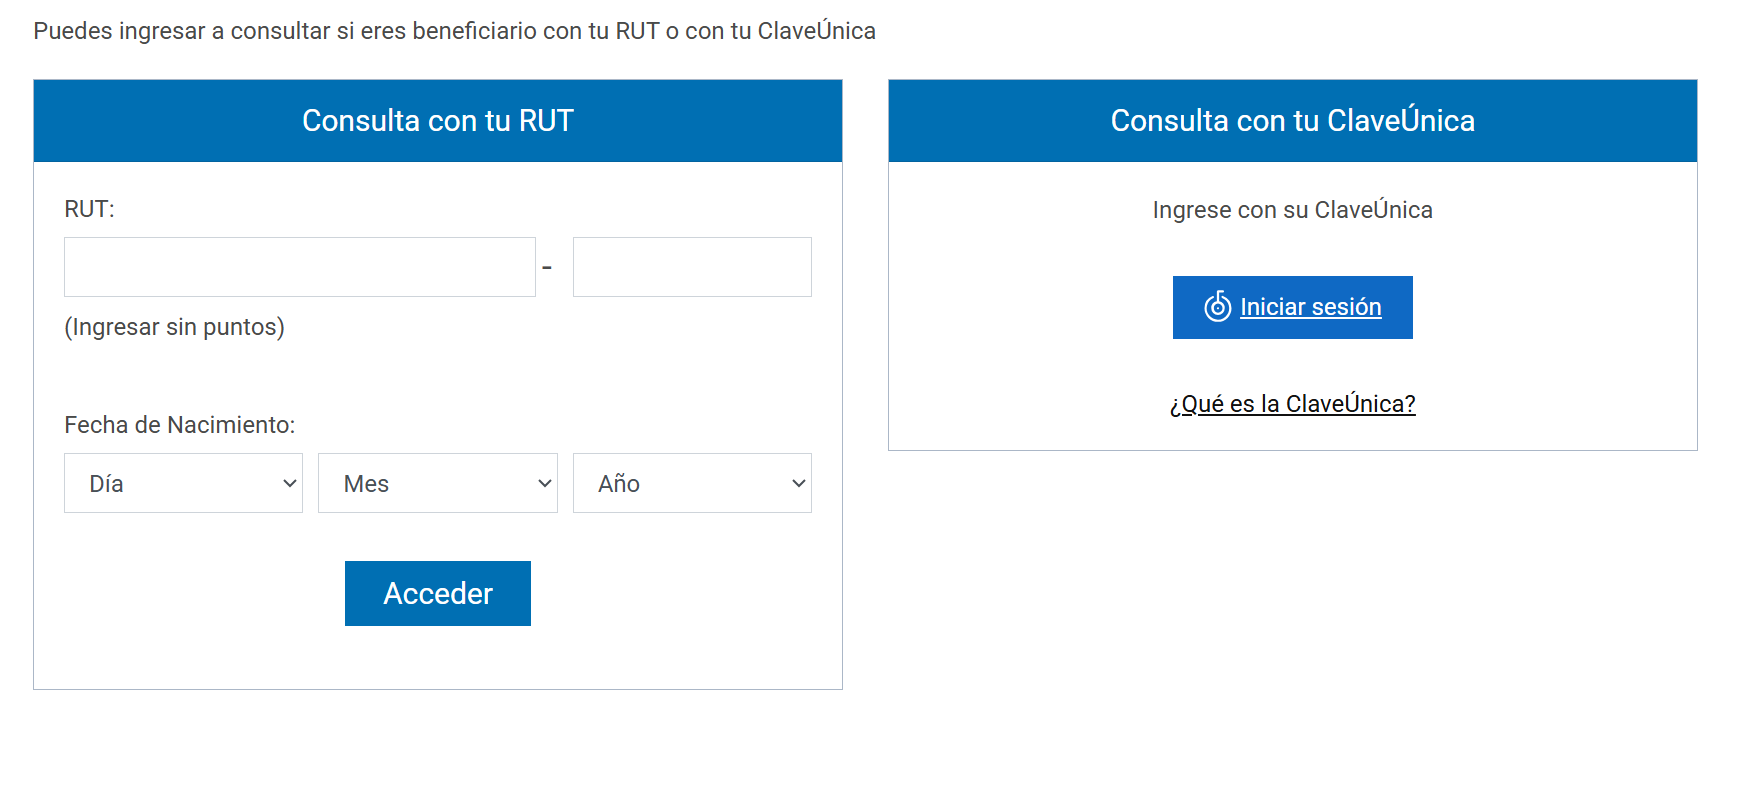Click the Mes dropdown chevron arrow

click(x=544, y=483)
